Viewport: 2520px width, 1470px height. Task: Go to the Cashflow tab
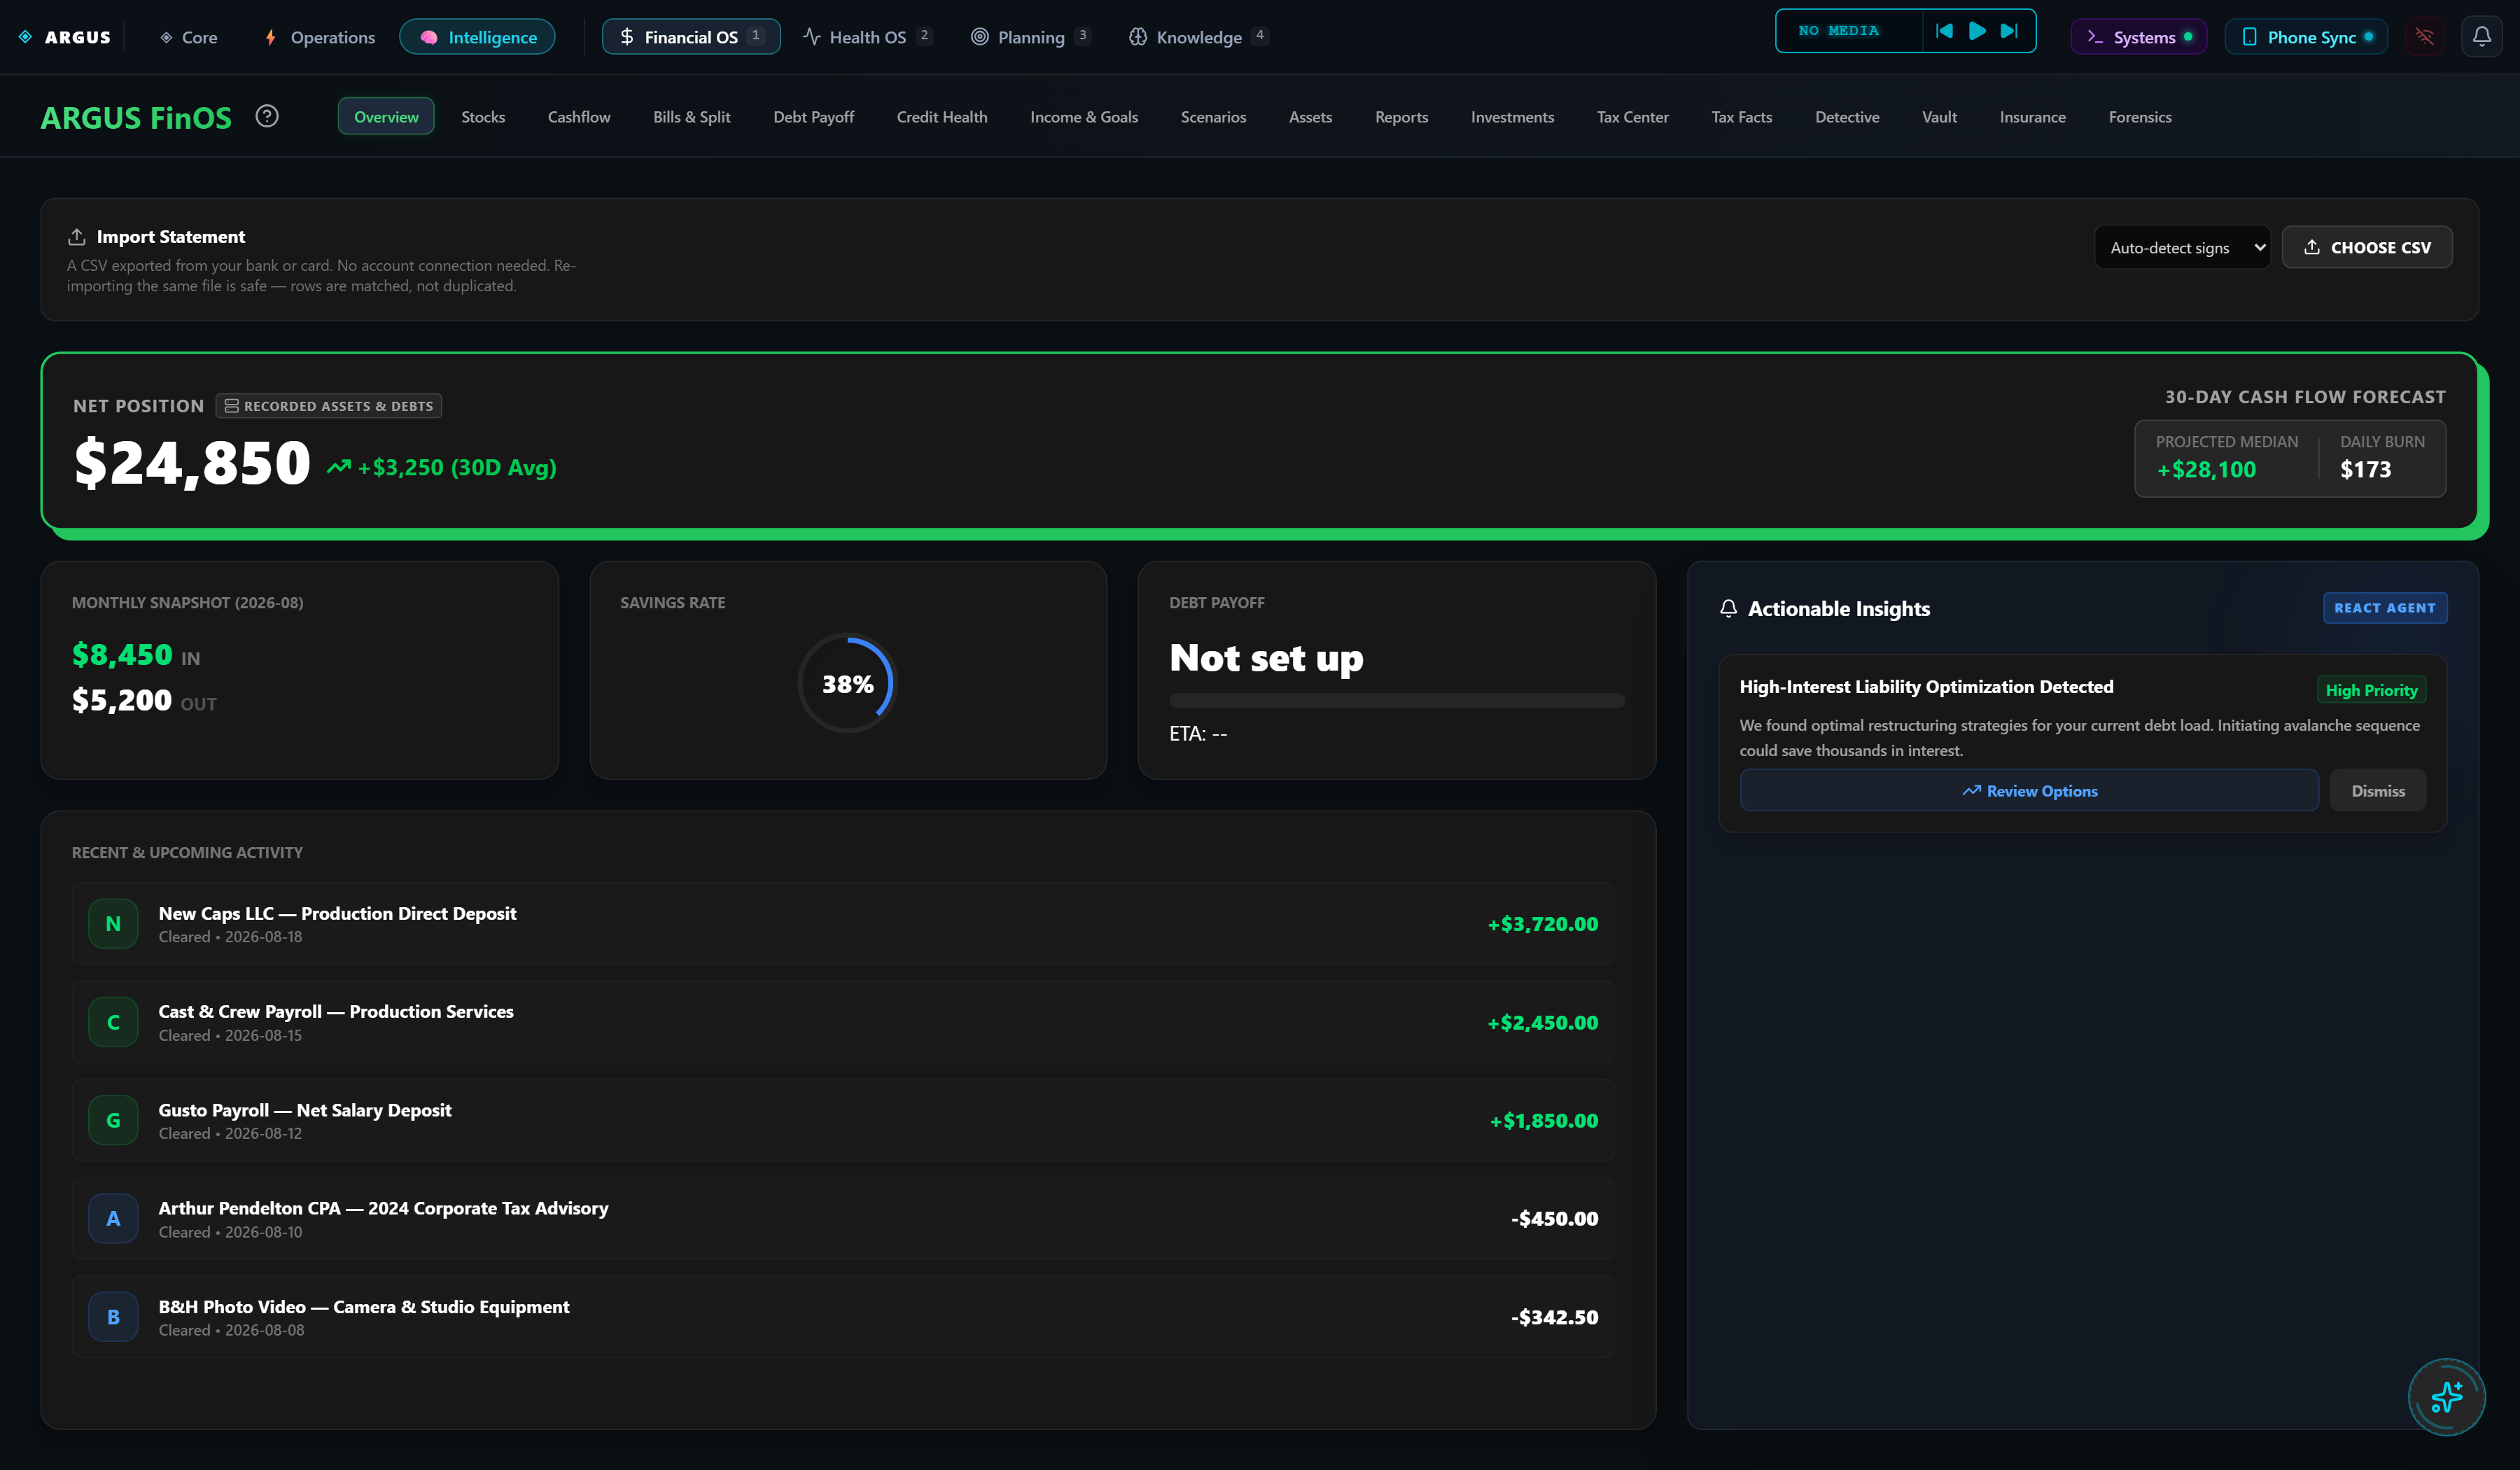click(x=579, y=117)
